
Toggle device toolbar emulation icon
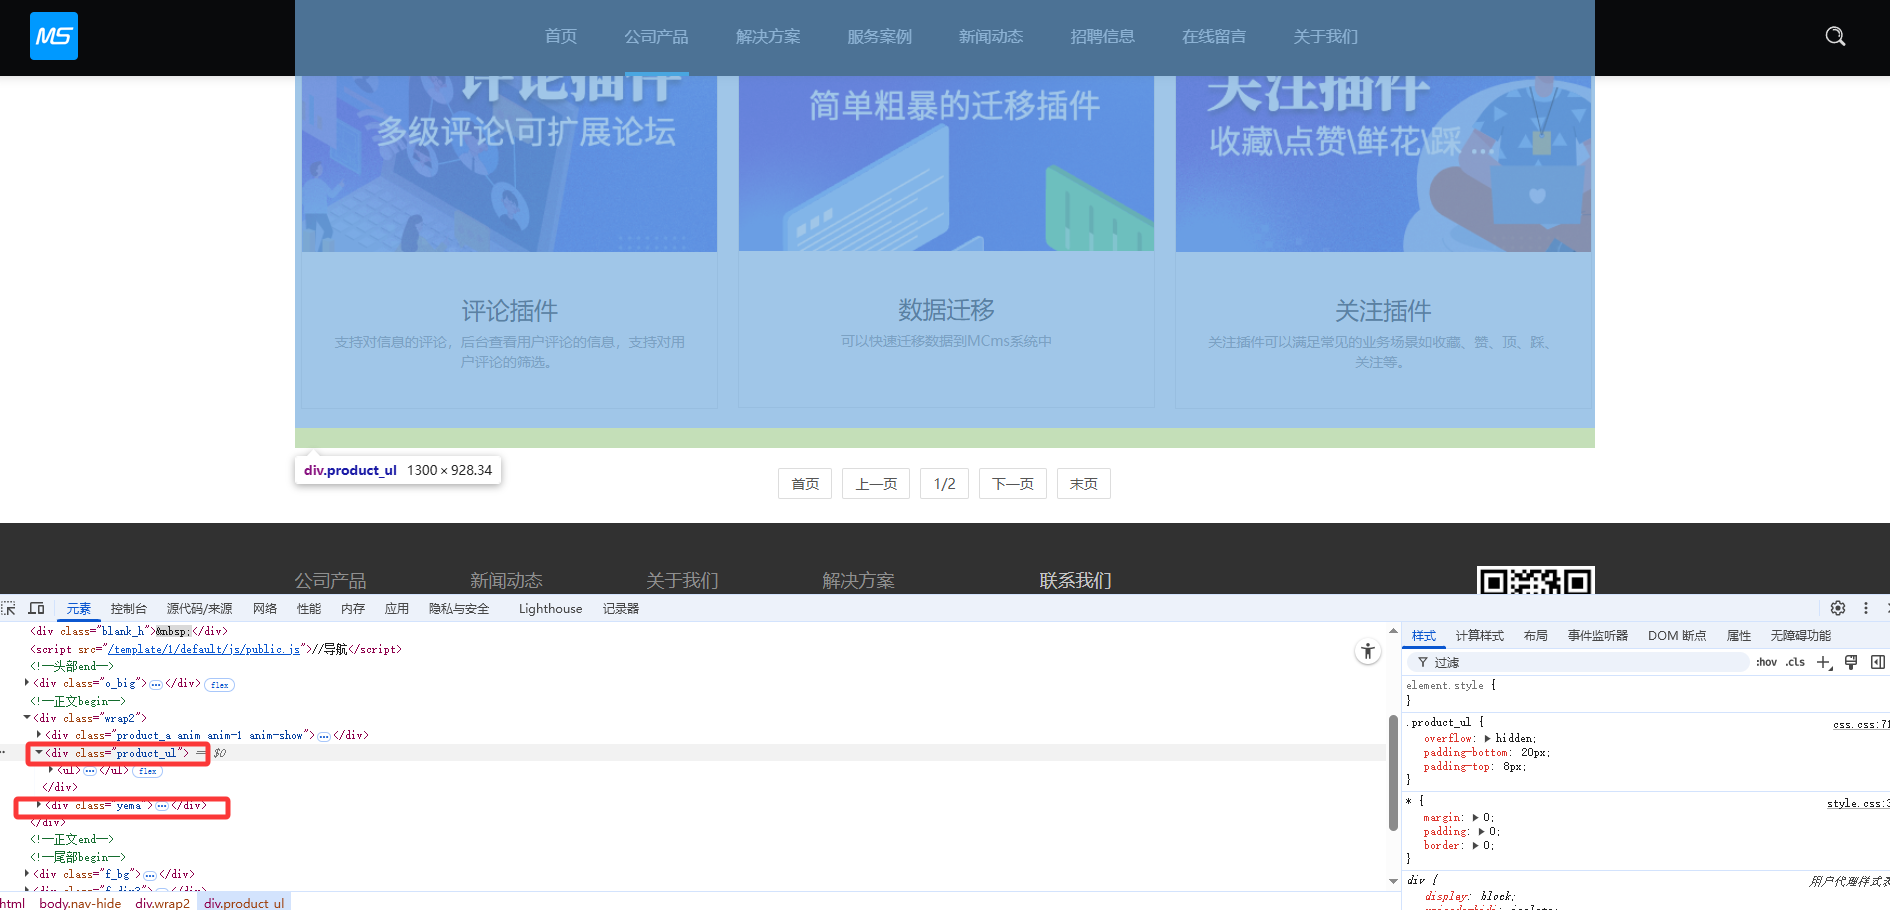pyautogui.click(x=37, y=608)
